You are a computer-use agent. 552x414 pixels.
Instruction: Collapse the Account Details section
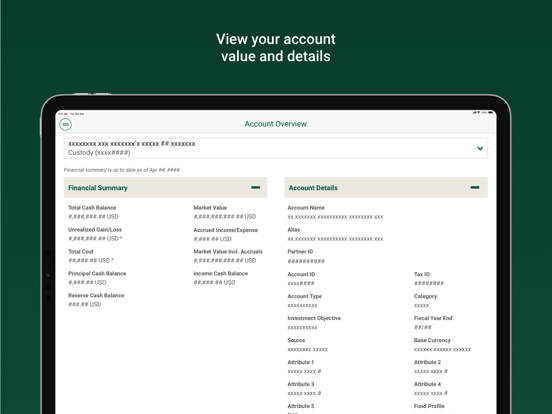pyautogui.click(x=475, y=187)
